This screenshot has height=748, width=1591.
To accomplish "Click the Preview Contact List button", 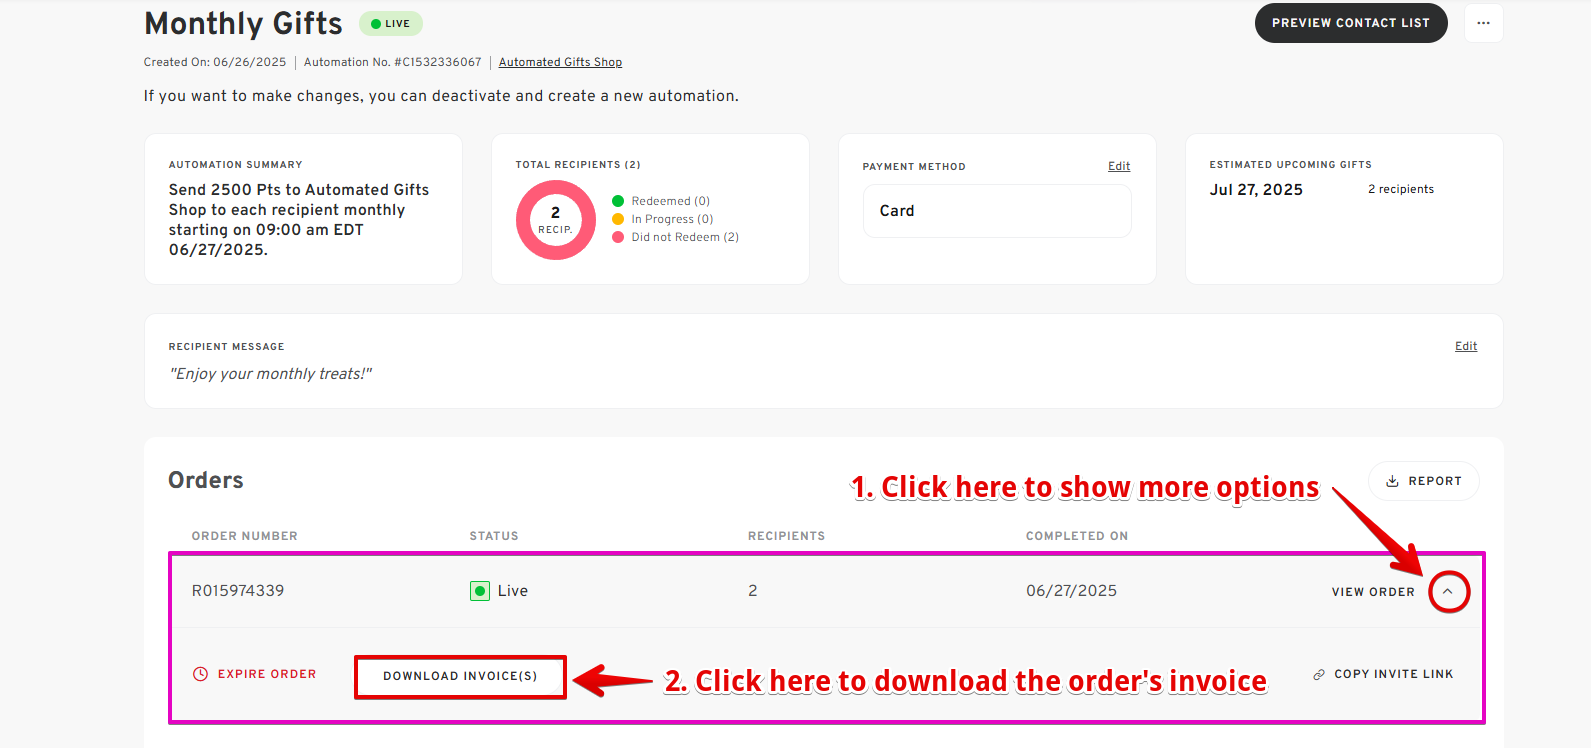I will click(1351, 23).
